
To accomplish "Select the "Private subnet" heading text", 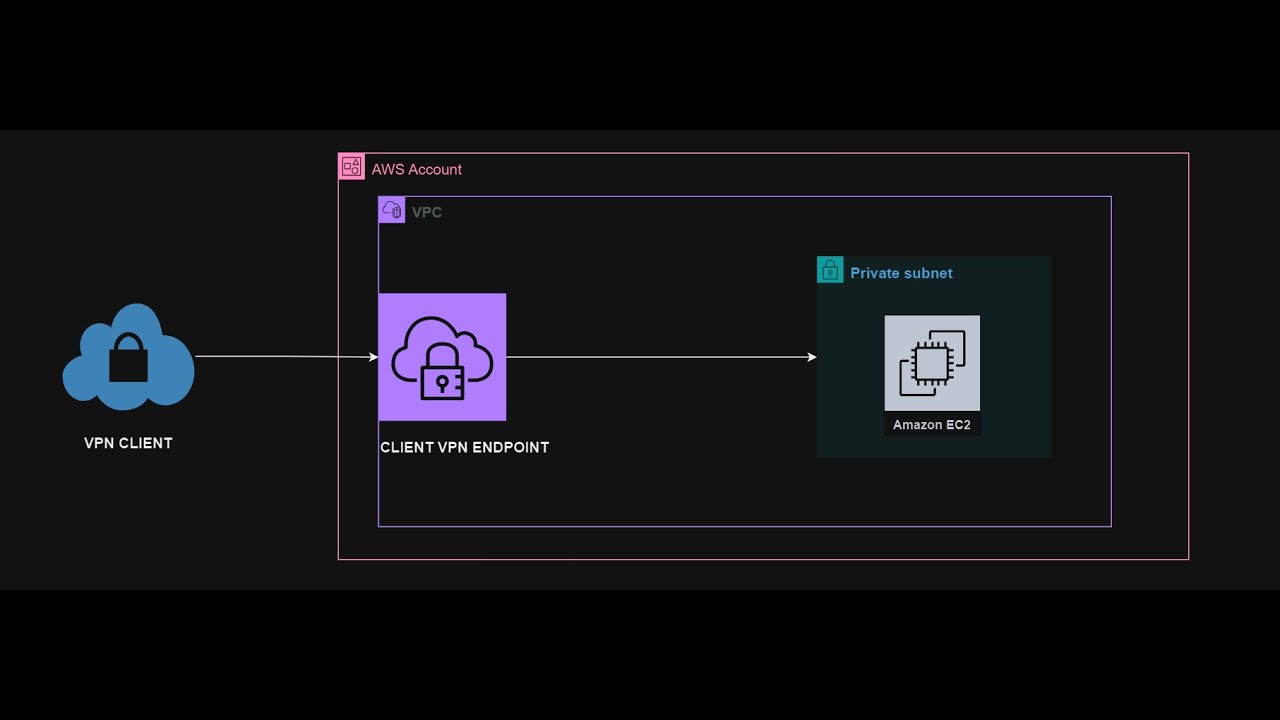I will tap(901, 273).
